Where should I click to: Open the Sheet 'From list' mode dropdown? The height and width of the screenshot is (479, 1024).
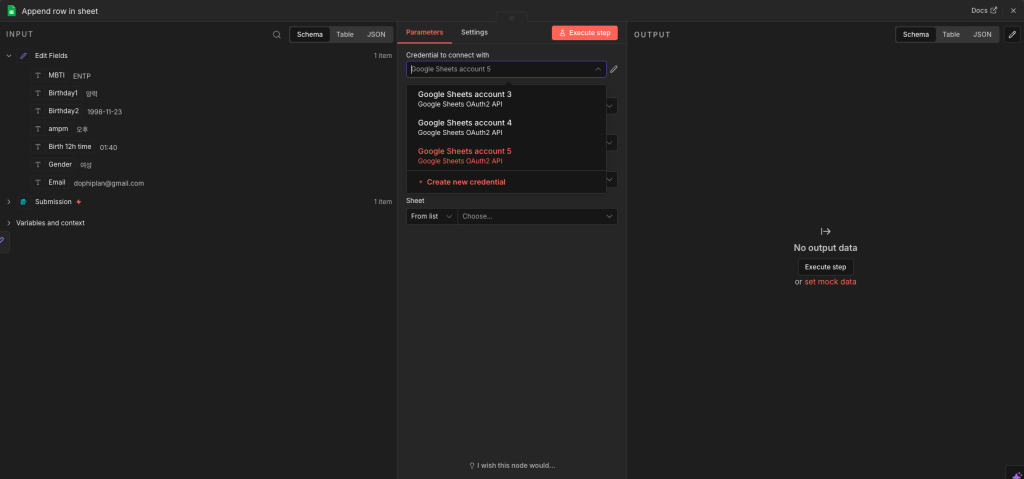pyautogui.click(x=431, y=216)
